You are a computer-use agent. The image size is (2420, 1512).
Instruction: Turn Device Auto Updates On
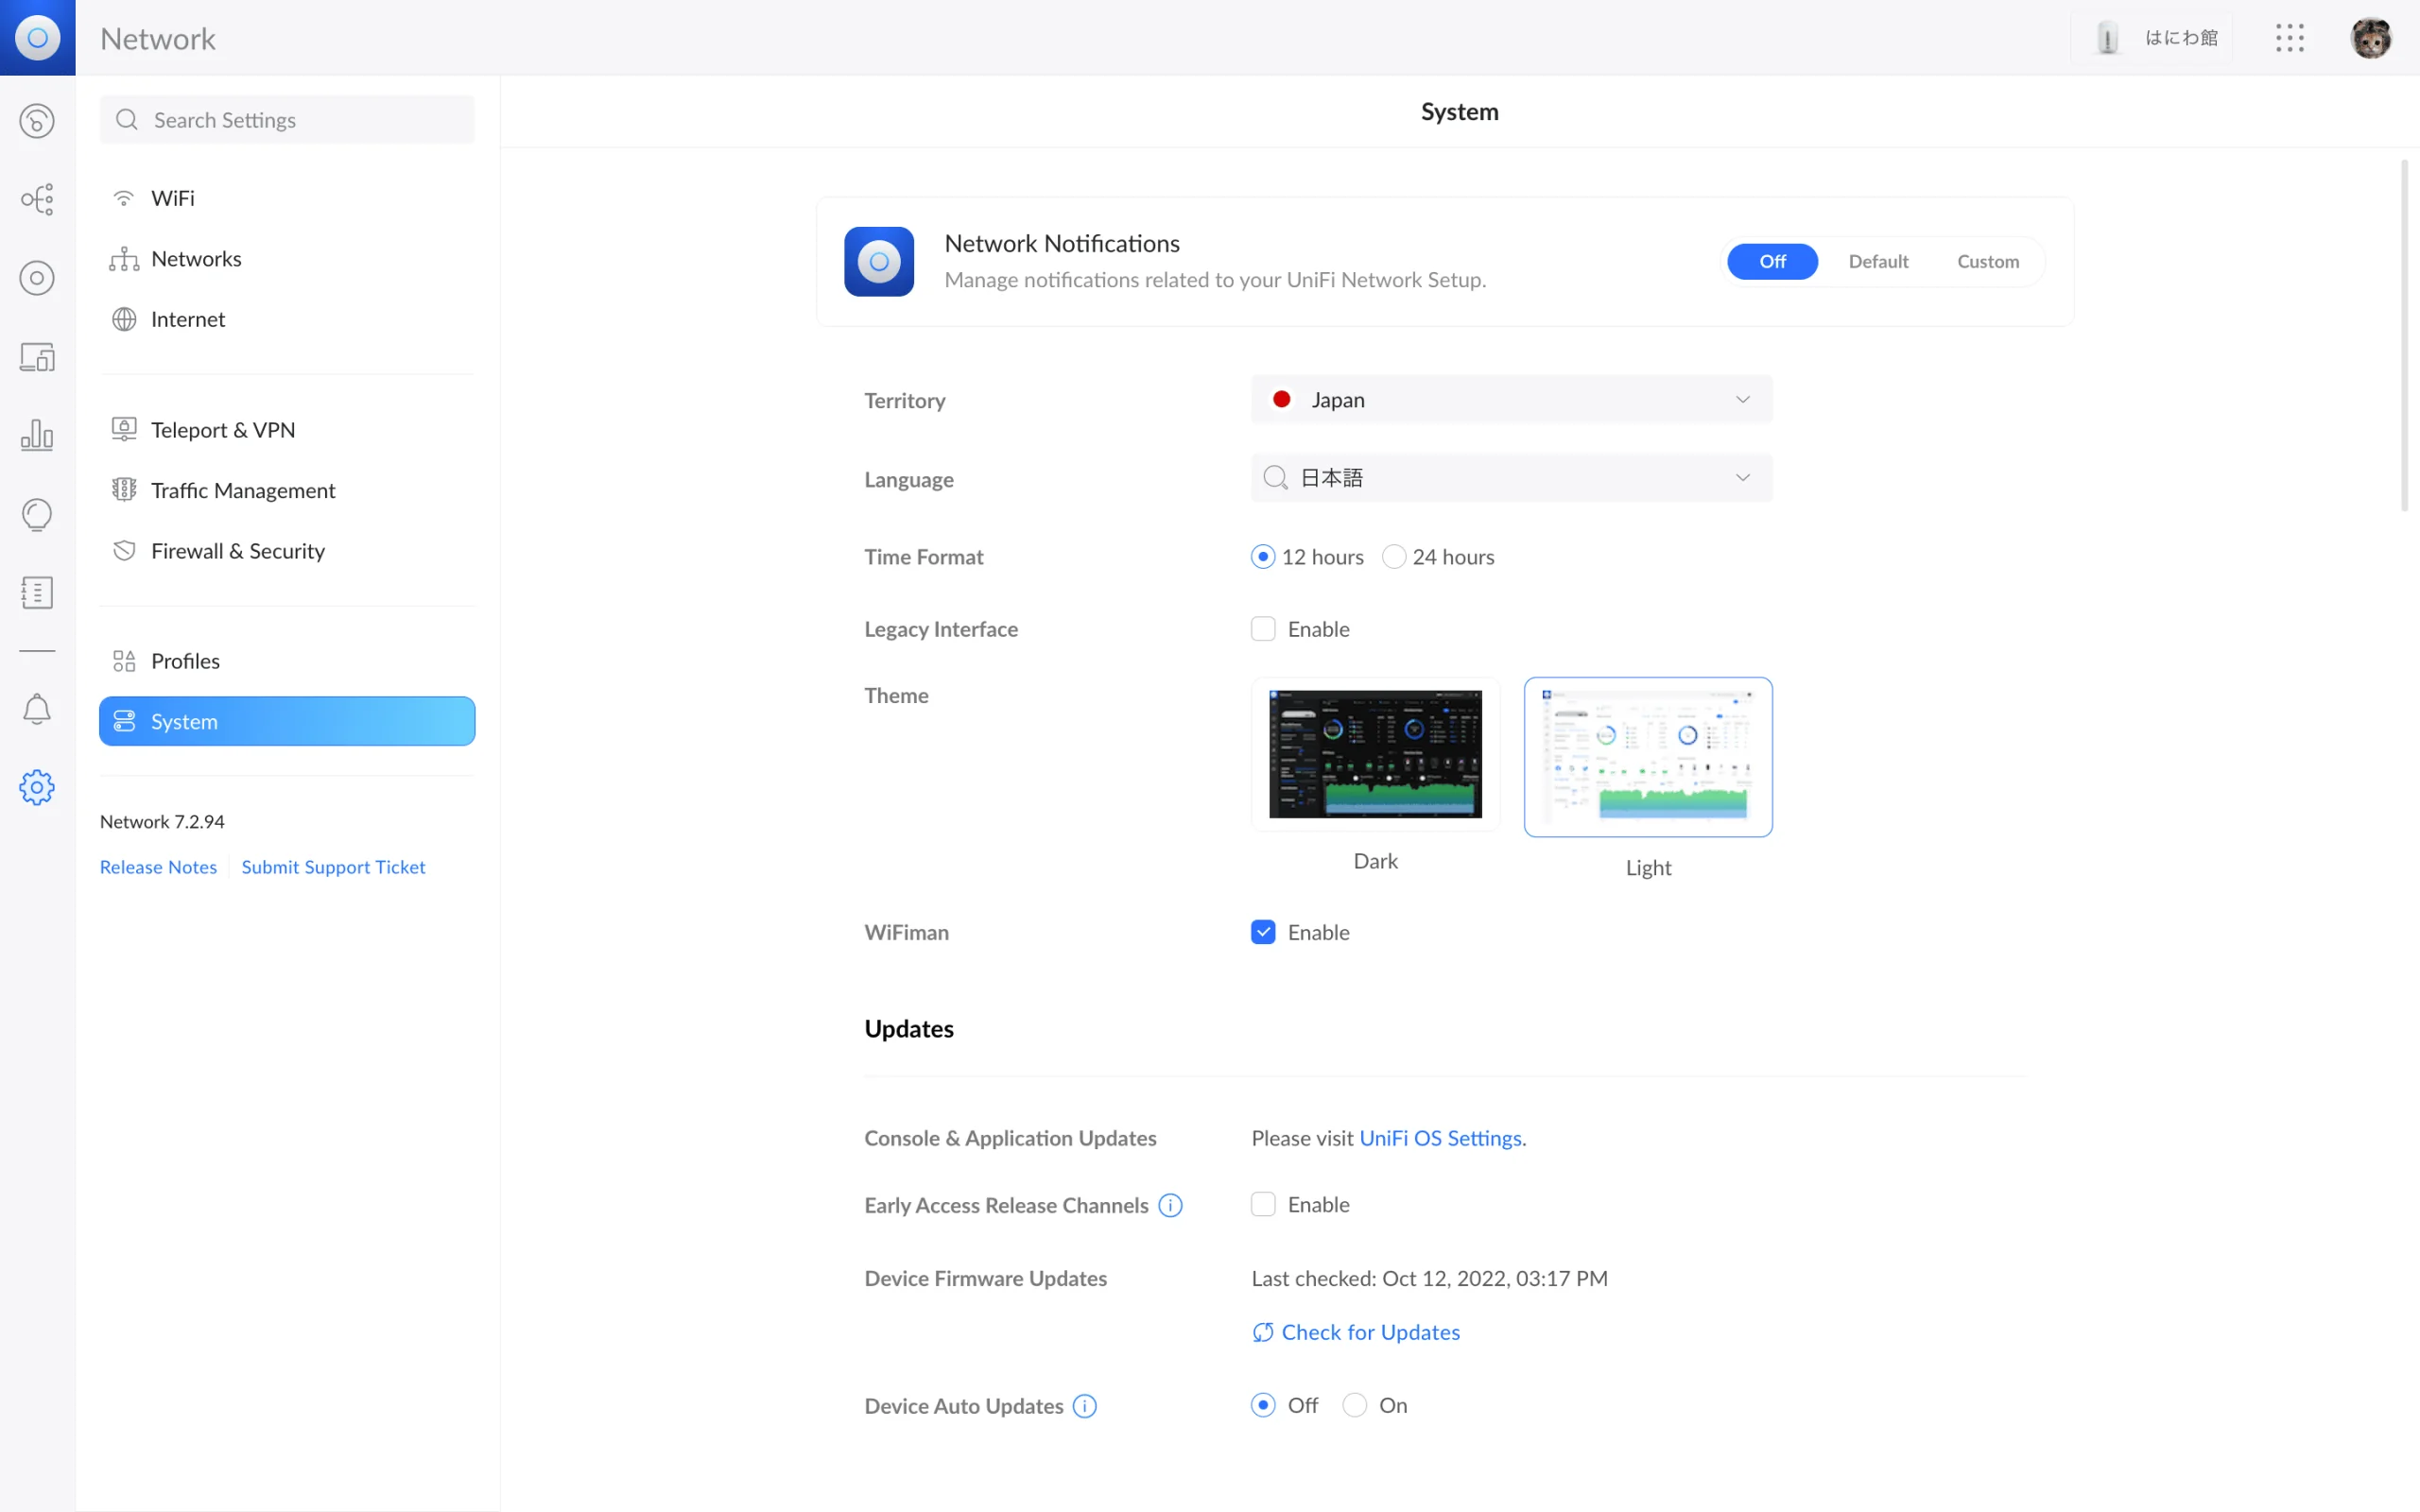[1355, 1405]
